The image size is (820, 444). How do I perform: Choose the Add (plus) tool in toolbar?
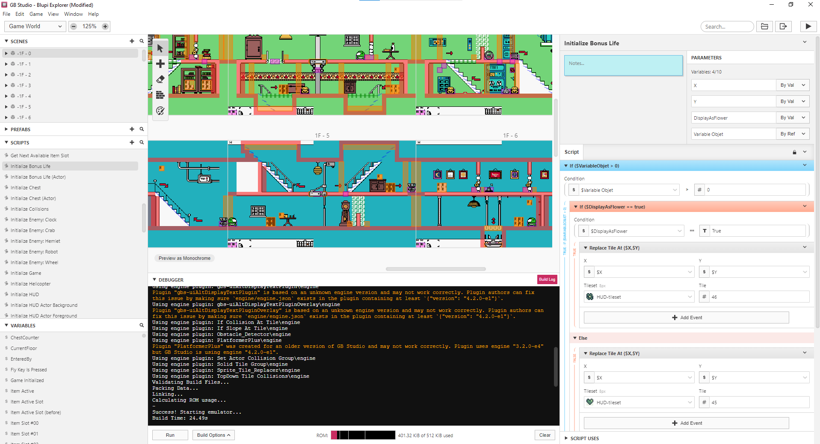tap(160, 64)
